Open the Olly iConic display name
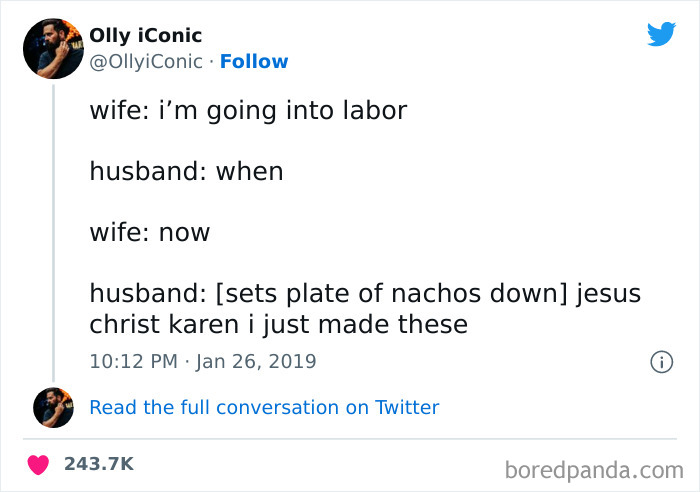The width and height of the screenshot is (700, 492). pos(145,36)
